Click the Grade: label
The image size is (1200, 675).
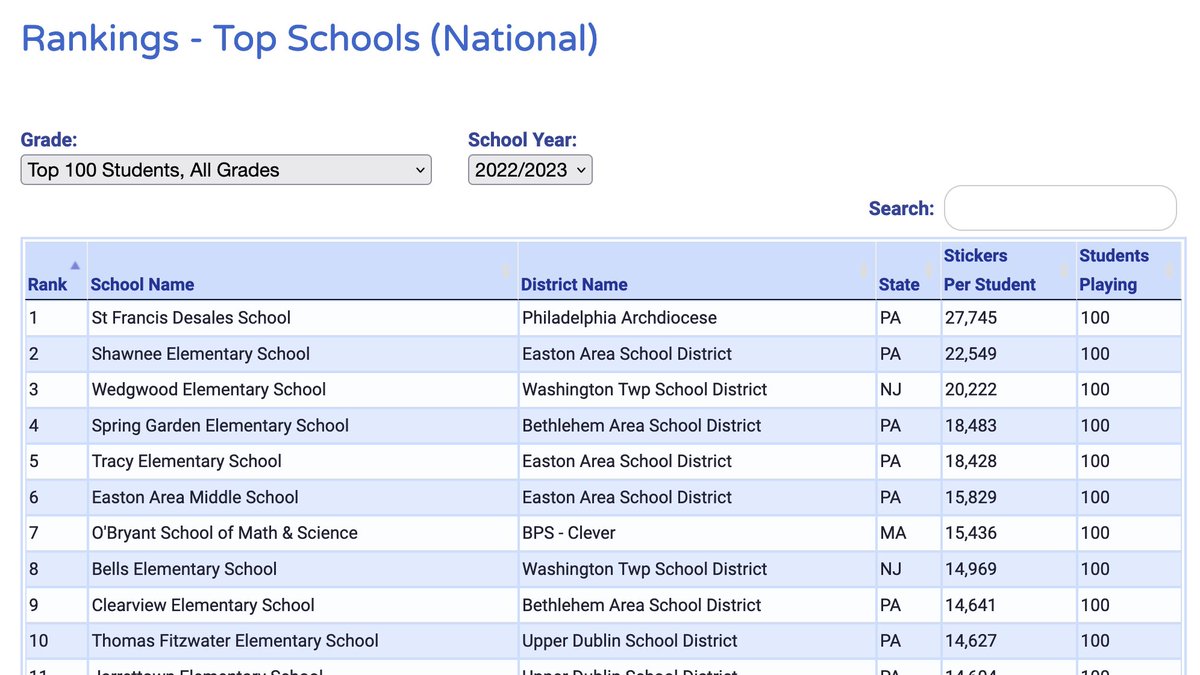coord(49,140)
